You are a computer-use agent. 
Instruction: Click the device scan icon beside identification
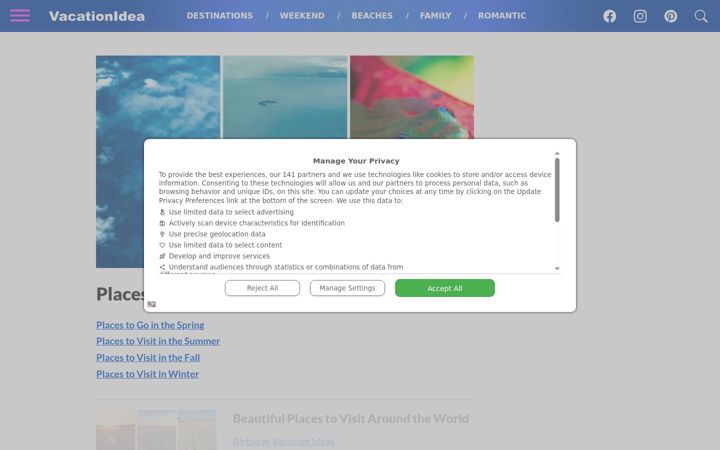[x=162, y=223]
